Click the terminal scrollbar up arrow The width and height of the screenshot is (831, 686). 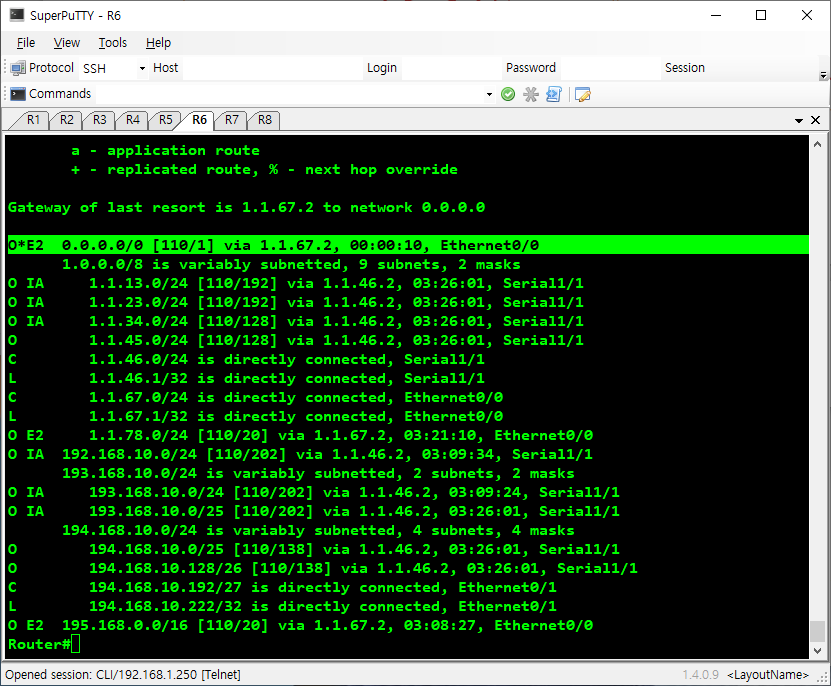(817, 144)
